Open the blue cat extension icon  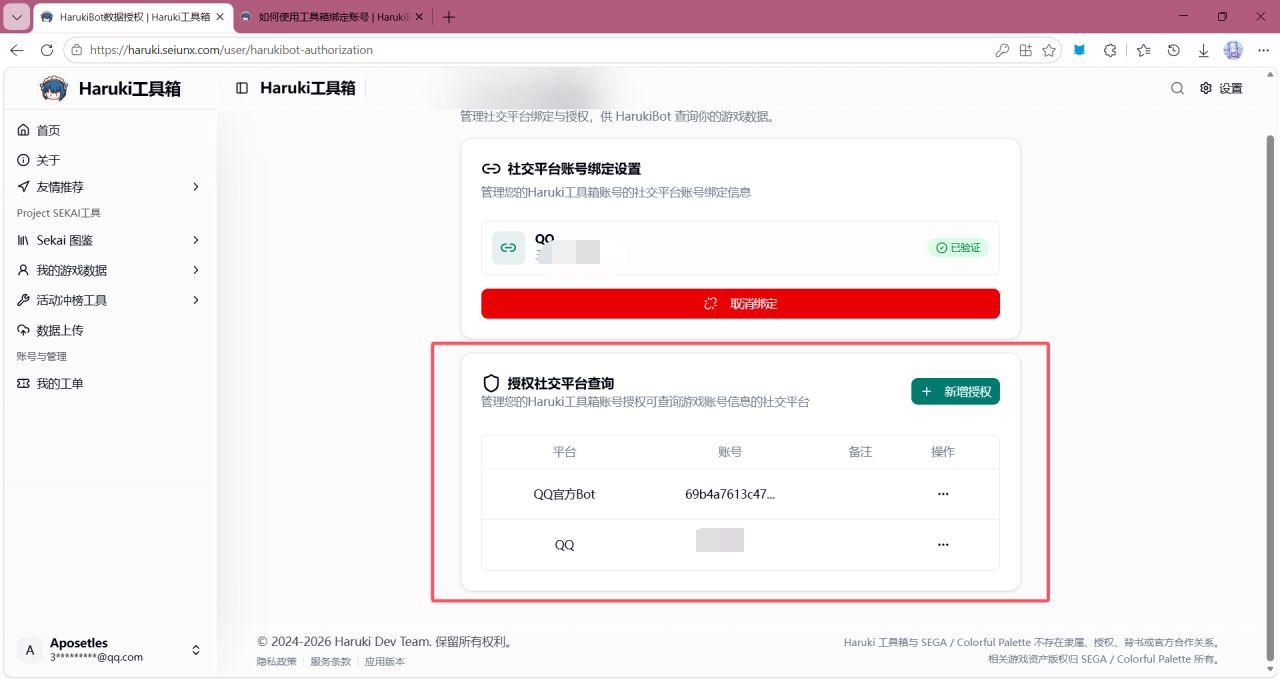pos(1079,50)
